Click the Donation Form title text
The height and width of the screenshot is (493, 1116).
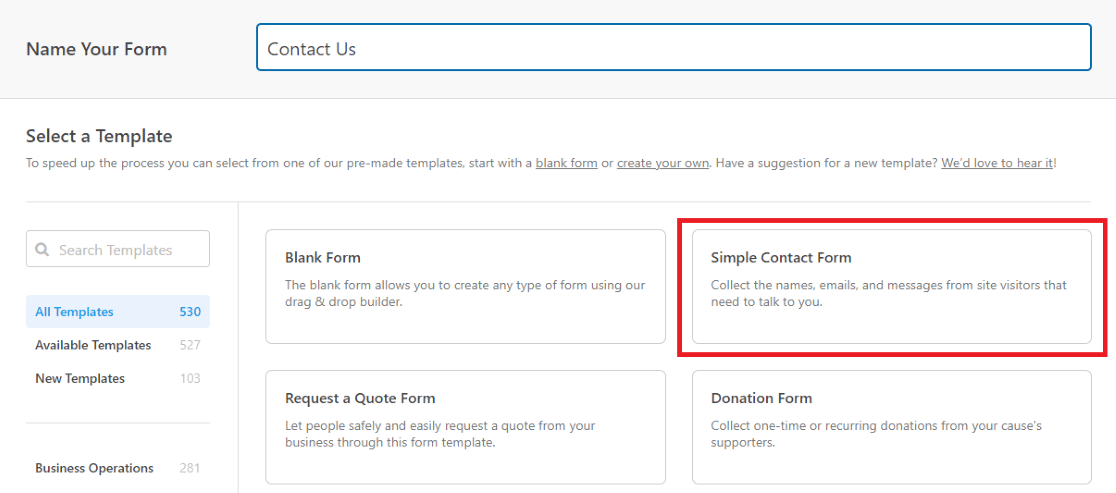[762, 398]
